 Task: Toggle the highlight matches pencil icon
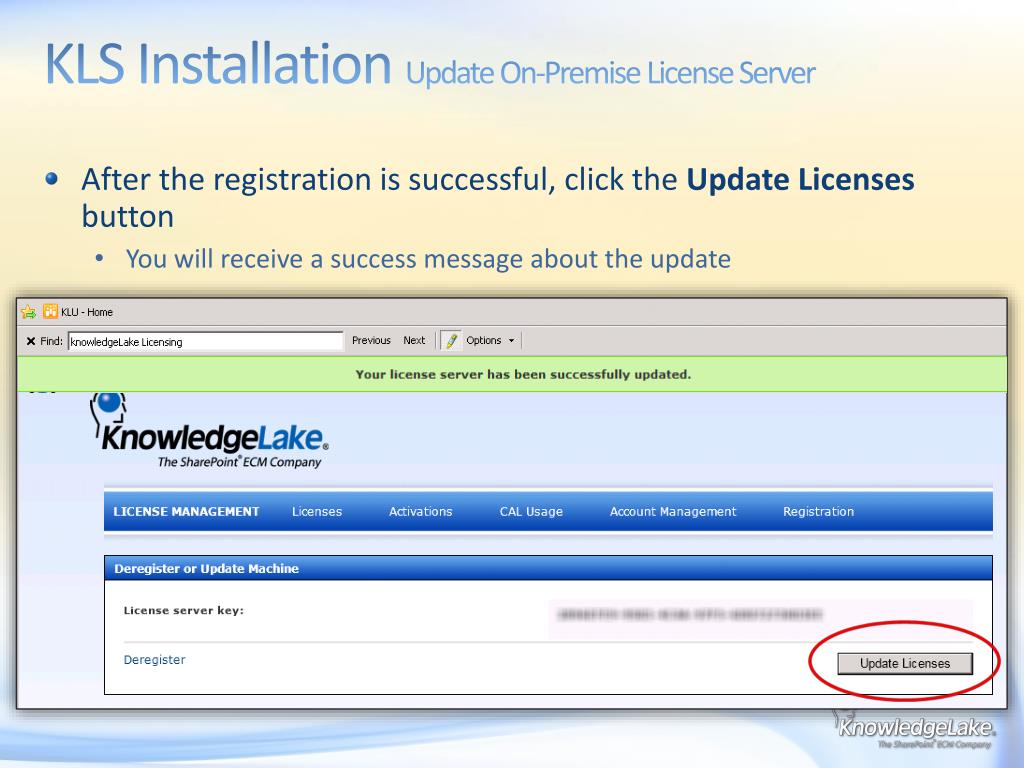click(451, 340)
